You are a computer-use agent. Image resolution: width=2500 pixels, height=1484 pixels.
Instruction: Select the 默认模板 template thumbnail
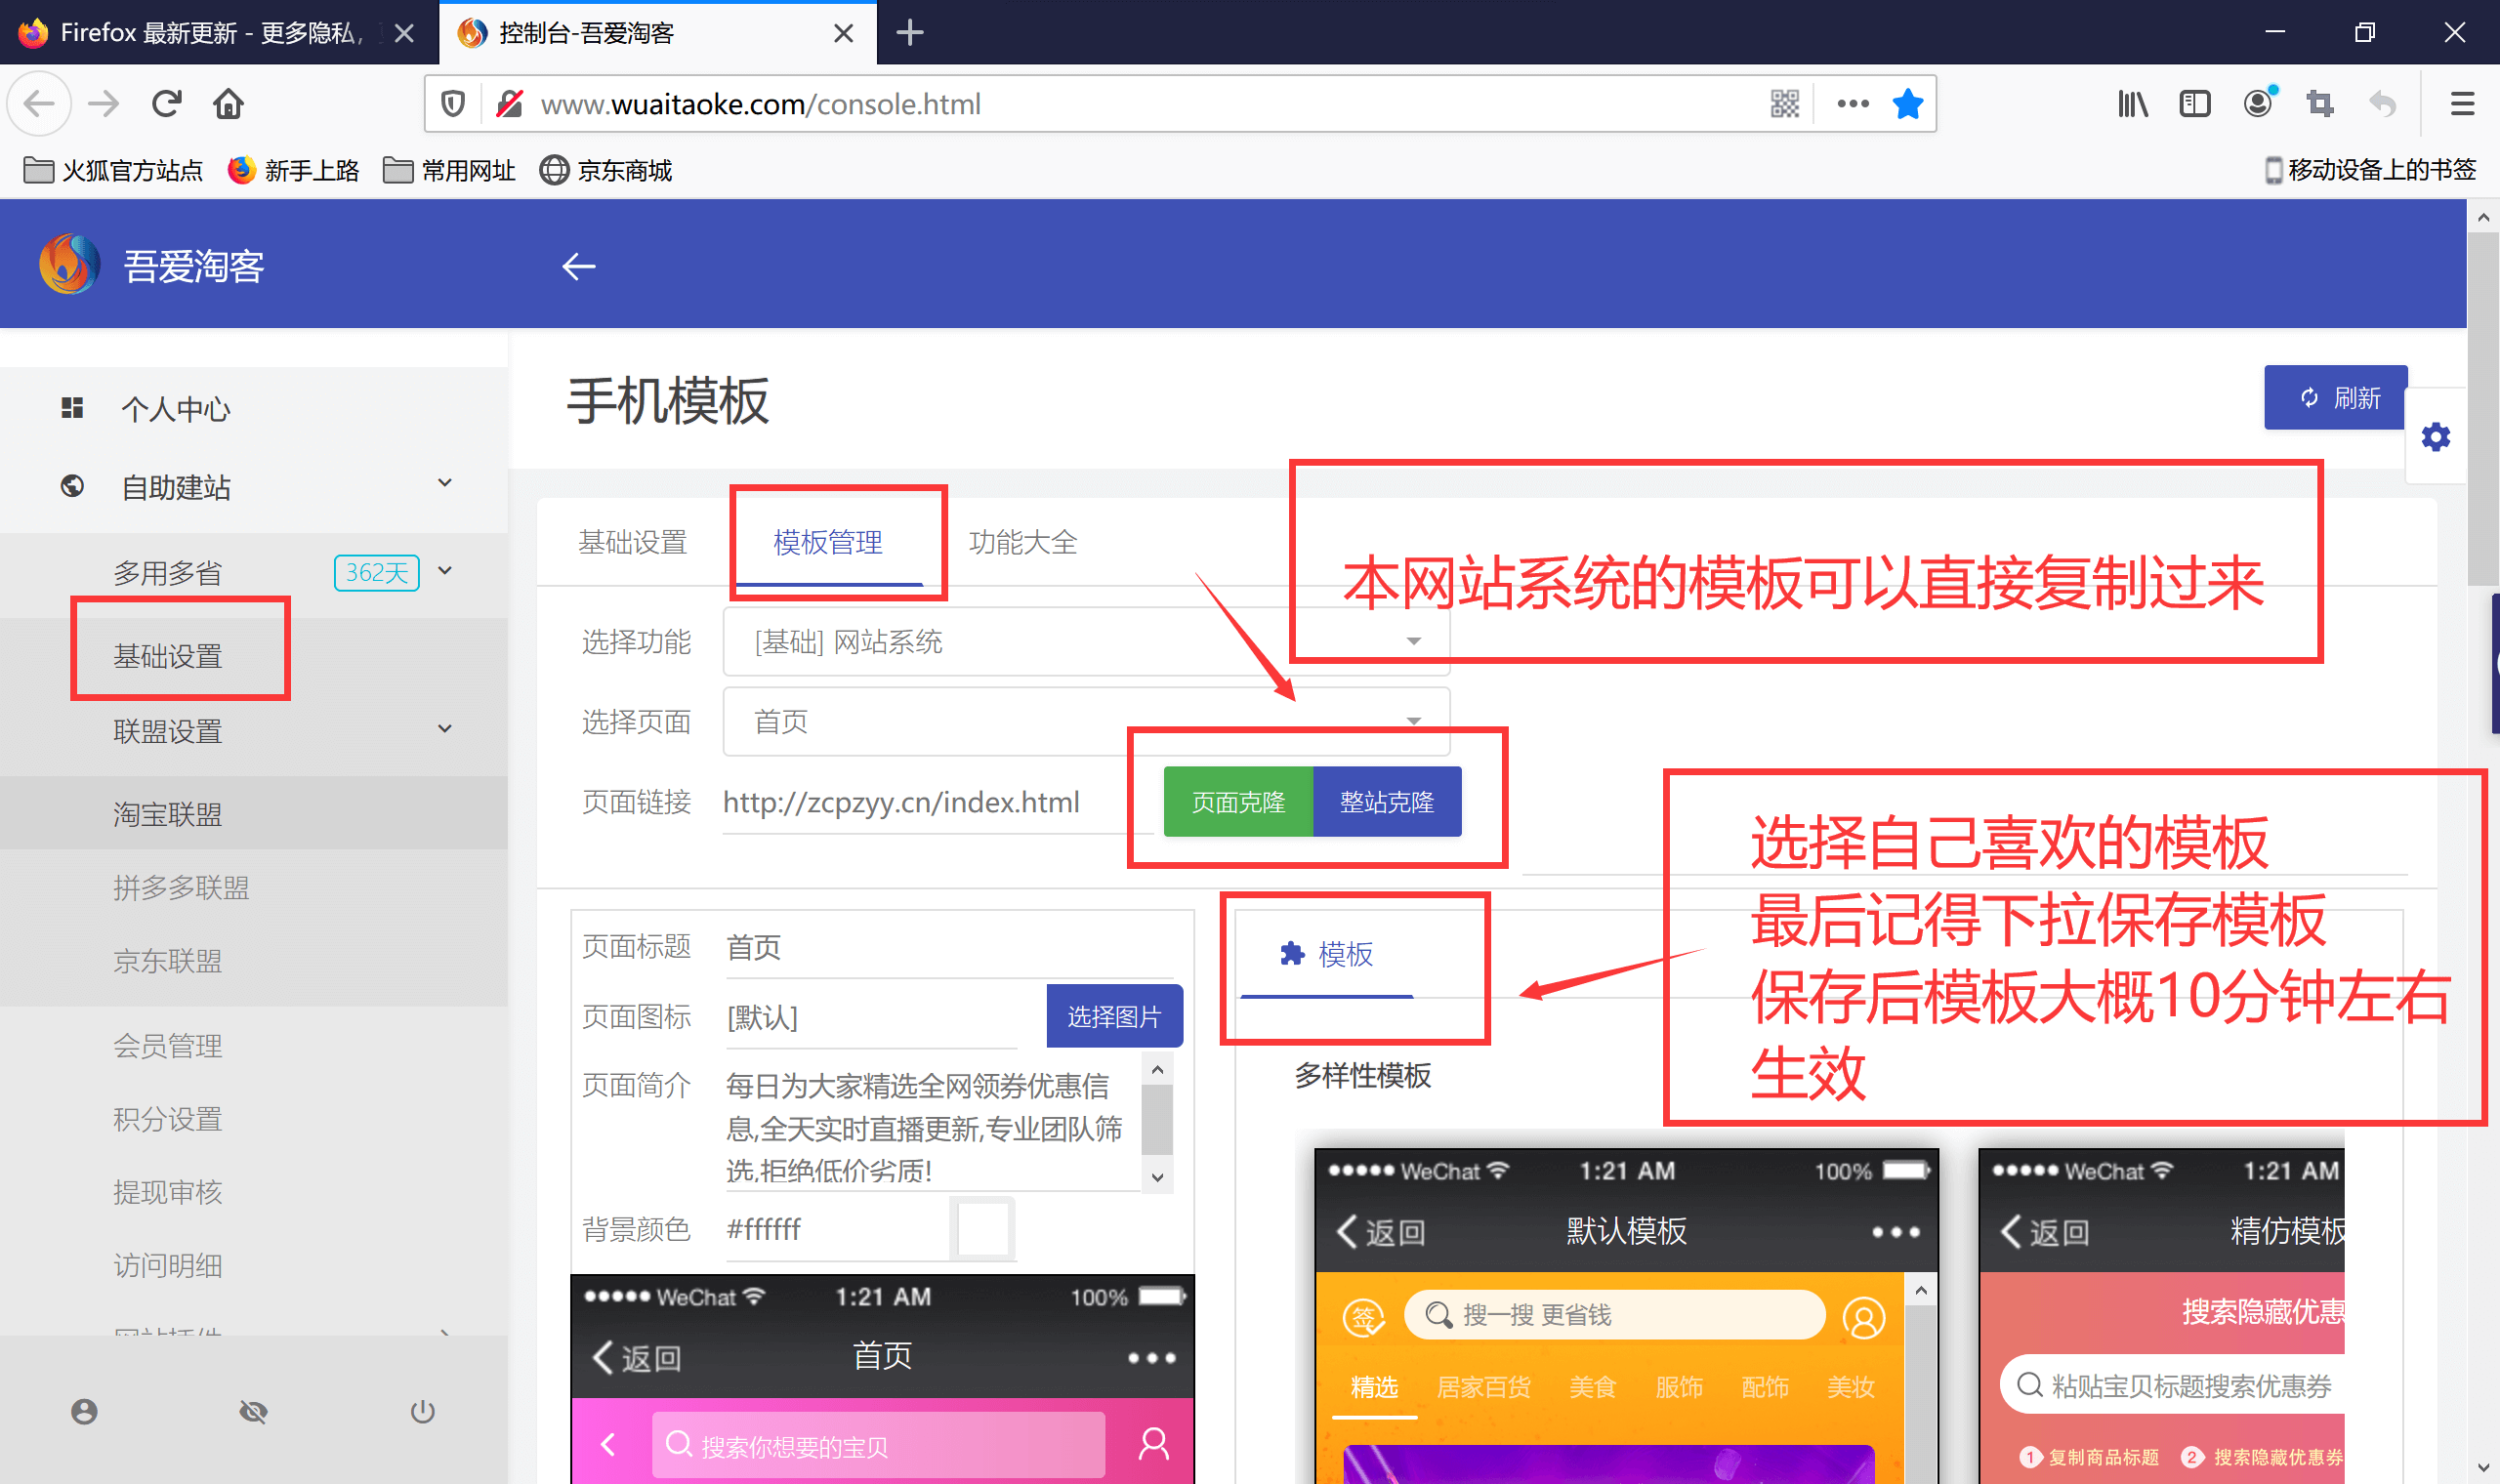click(1625, 1315)
